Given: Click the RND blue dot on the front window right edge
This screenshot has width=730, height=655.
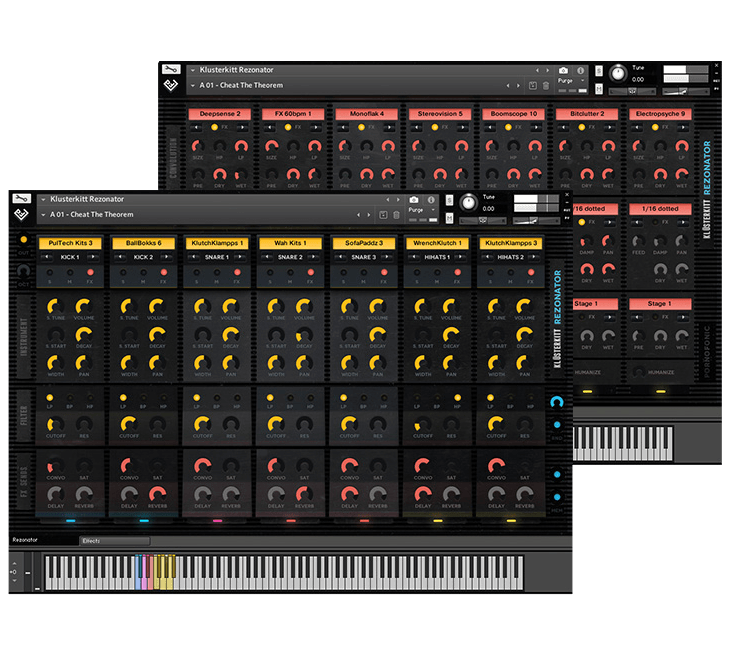Looking at the screenshot, I should tap(557, 425).
